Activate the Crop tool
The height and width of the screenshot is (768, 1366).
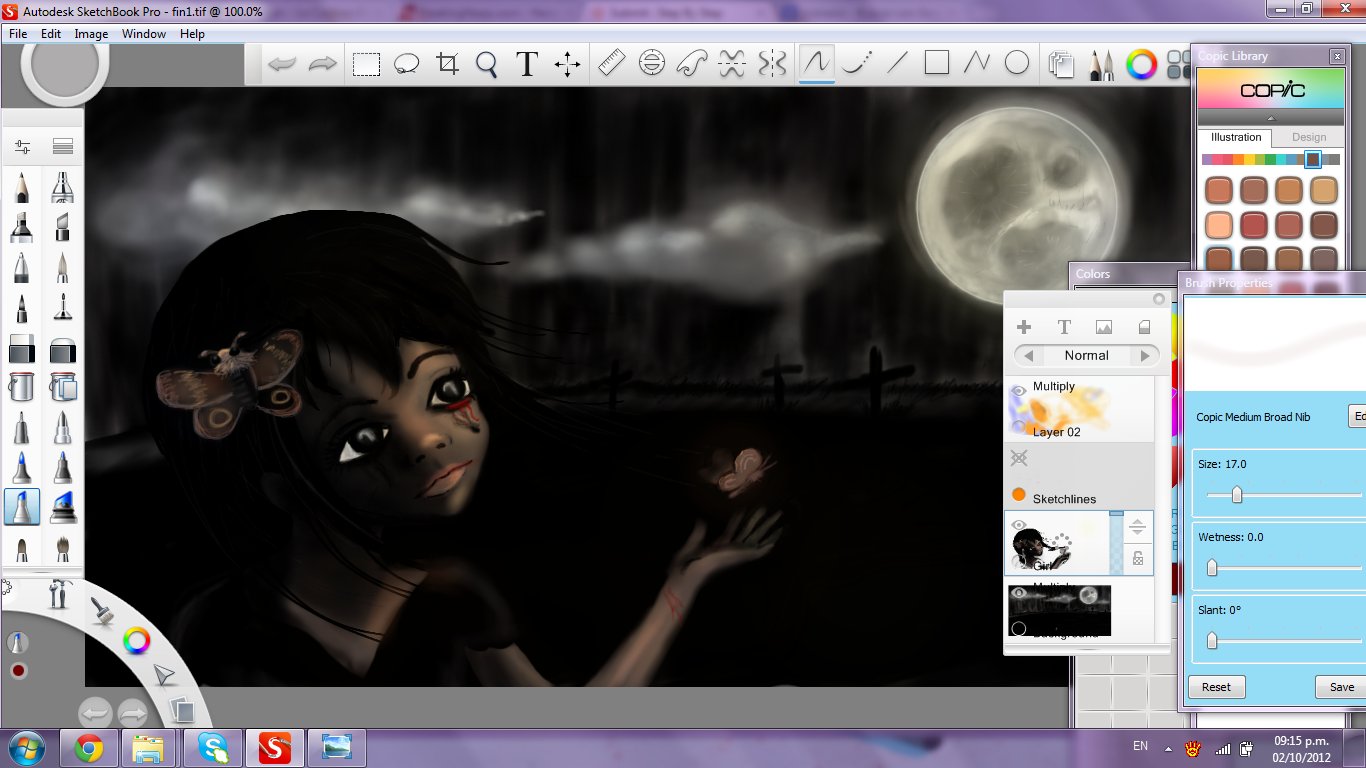pyautogui.click(x=447, y=64)
